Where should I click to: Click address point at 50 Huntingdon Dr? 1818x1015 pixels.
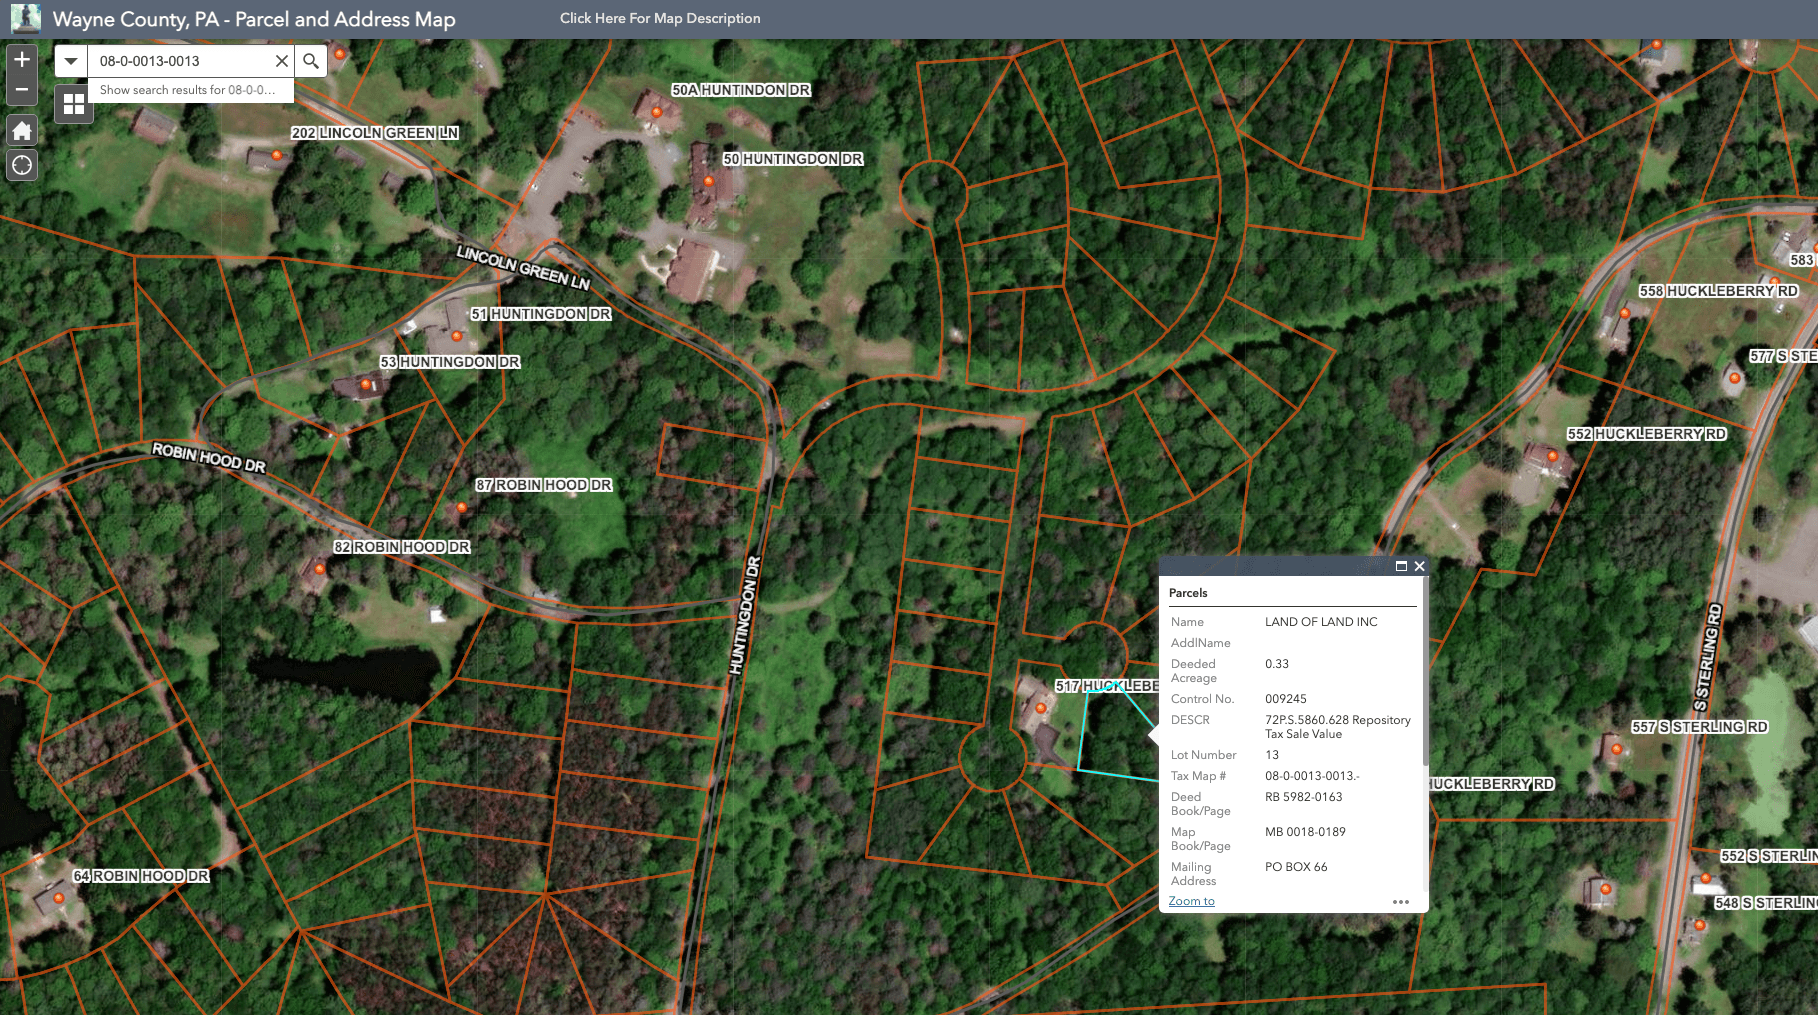(x=709, y=181)
